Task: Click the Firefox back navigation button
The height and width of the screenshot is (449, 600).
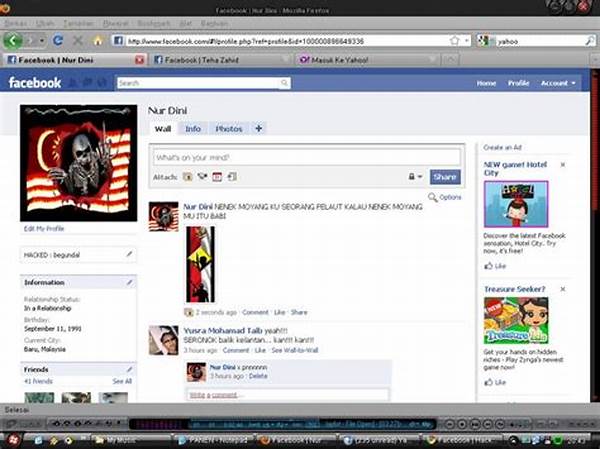Action: click(x=12, y=41)
